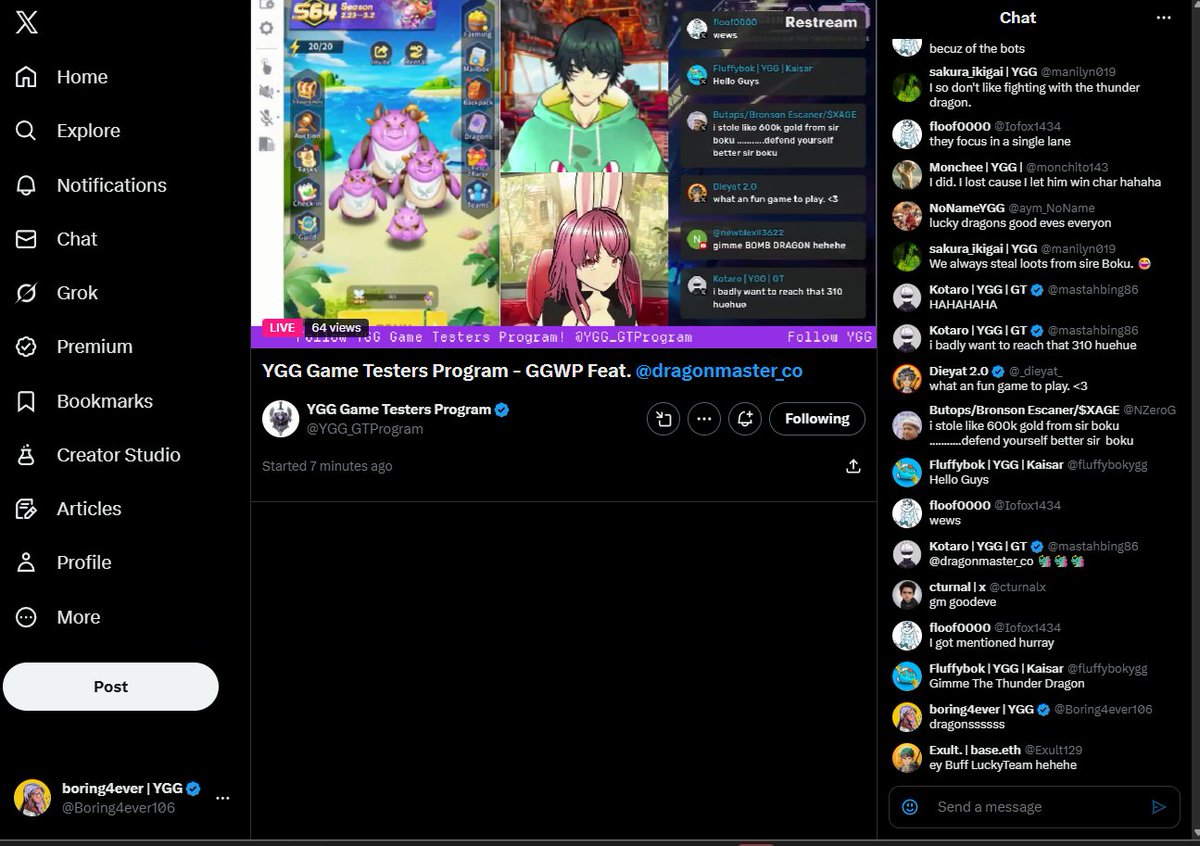The width and height of the screenshot is (1200, 846).
Task: Click the Guild icon in game stream
Action: 306,224
